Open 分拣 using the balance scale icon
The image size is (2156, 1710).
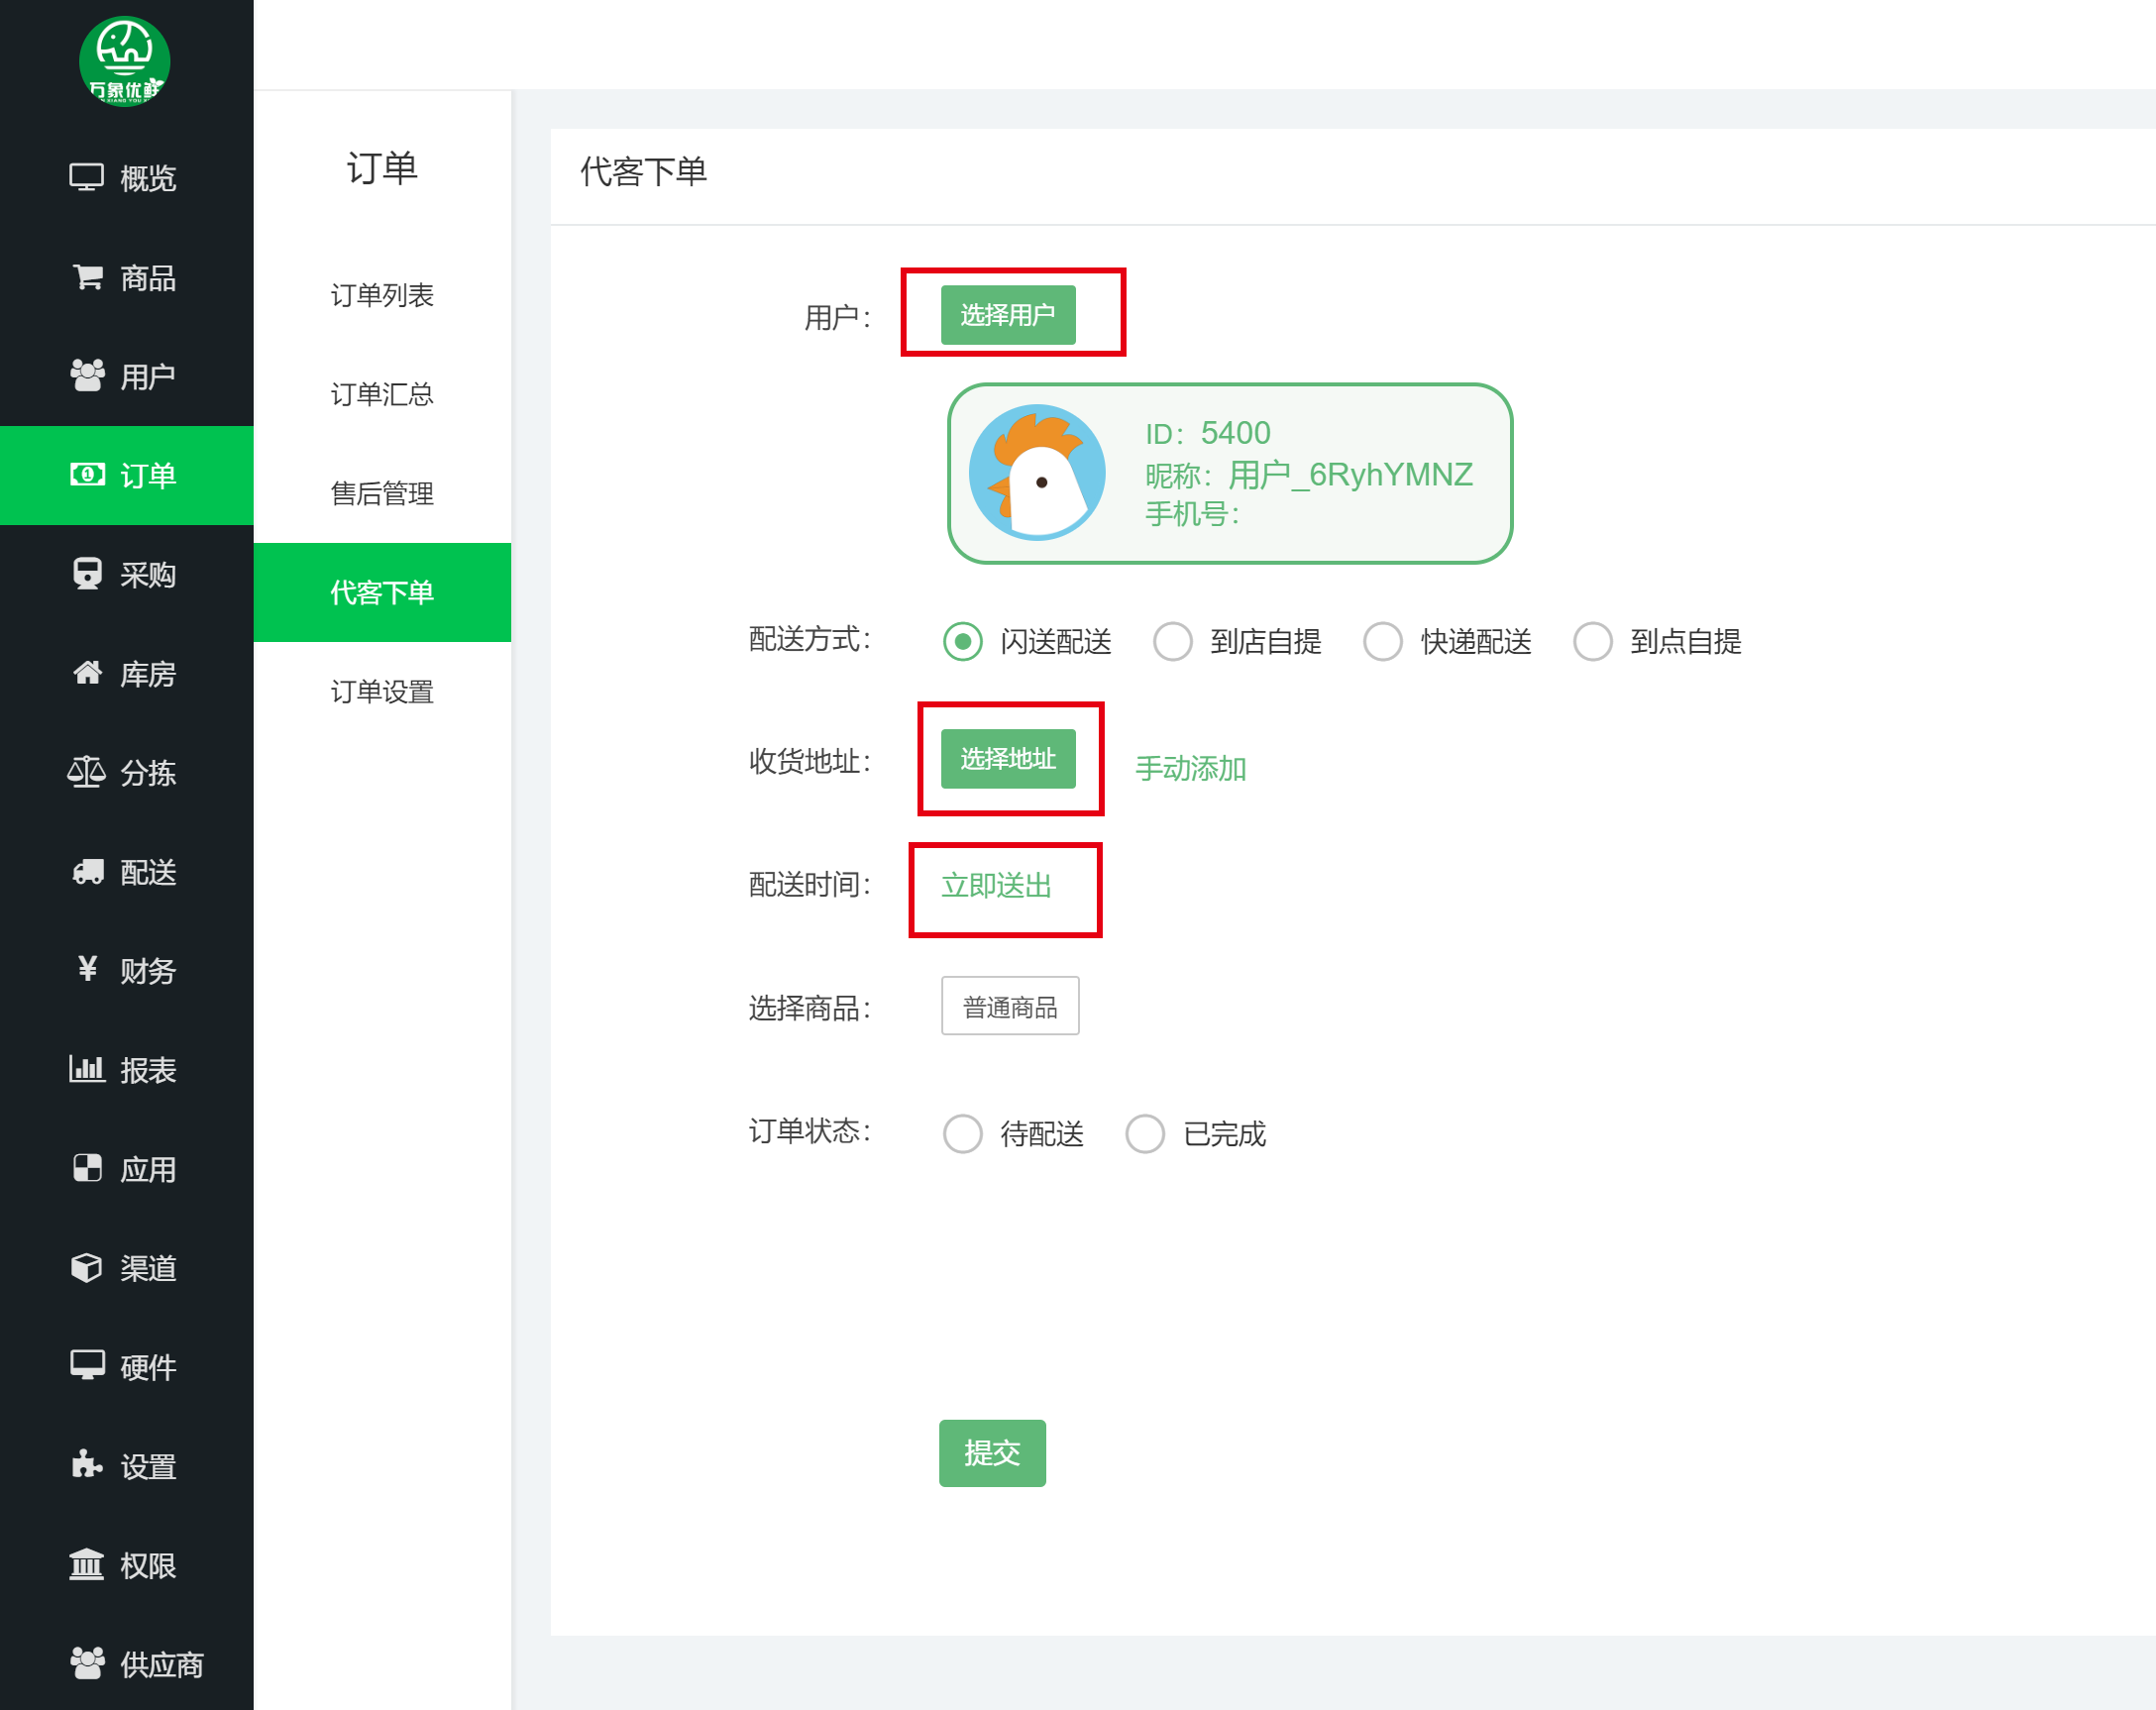pos(86,772)
